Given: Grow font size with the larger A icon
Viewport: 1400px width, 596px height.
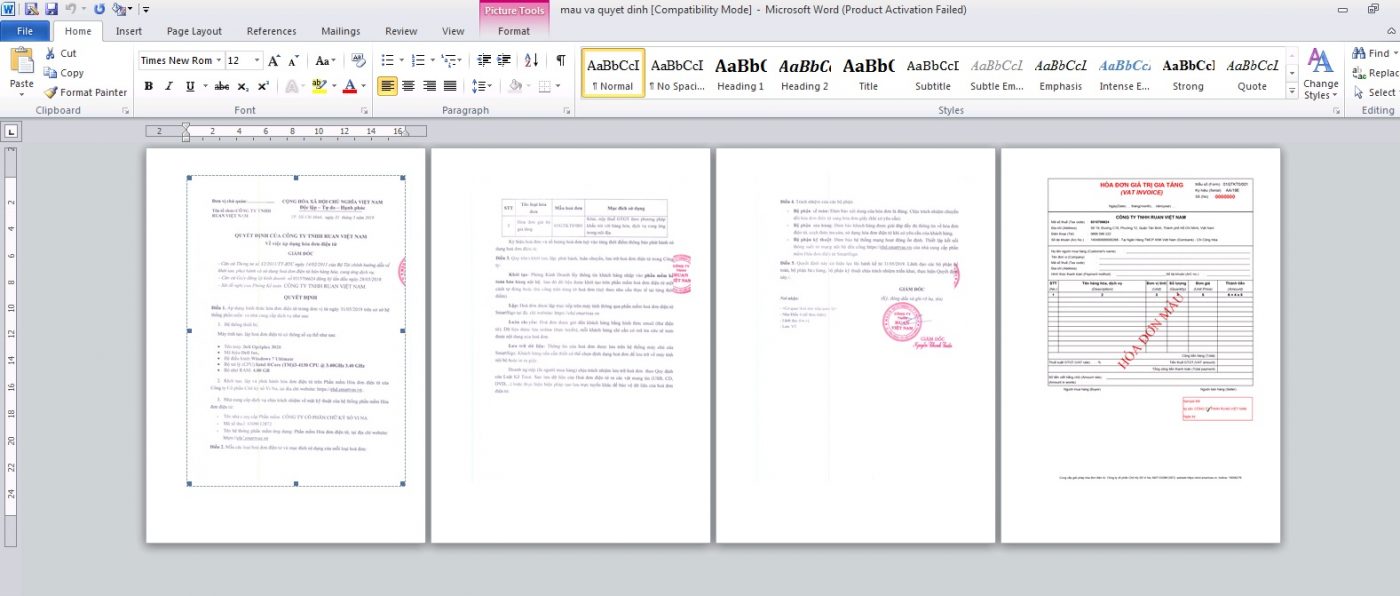Looking at the screenshot, I should 274,61.
